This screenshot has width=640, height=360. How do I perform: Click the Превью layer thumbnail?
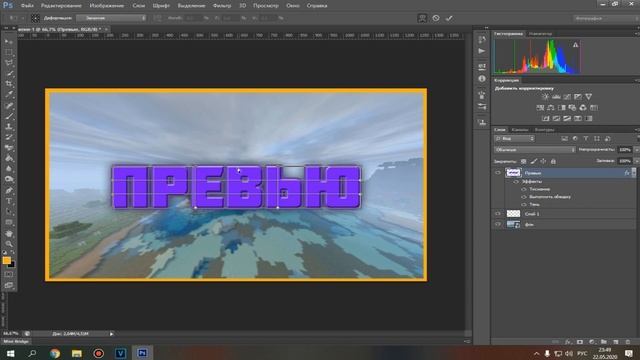(x=513, y=173)
